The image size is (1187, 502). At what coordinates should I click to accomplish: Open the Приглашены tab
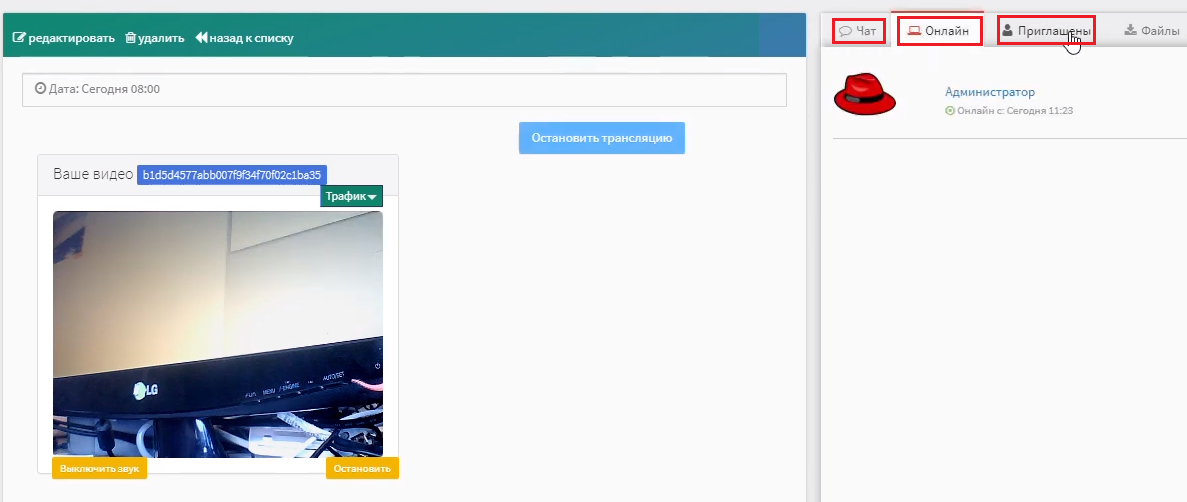[1046, 31]
